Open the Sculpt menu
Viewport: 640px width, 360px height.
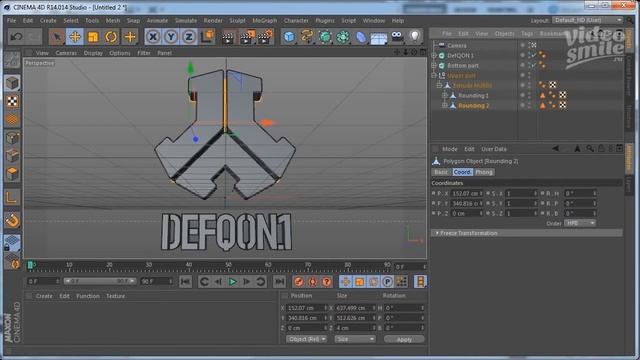(237, 20)
